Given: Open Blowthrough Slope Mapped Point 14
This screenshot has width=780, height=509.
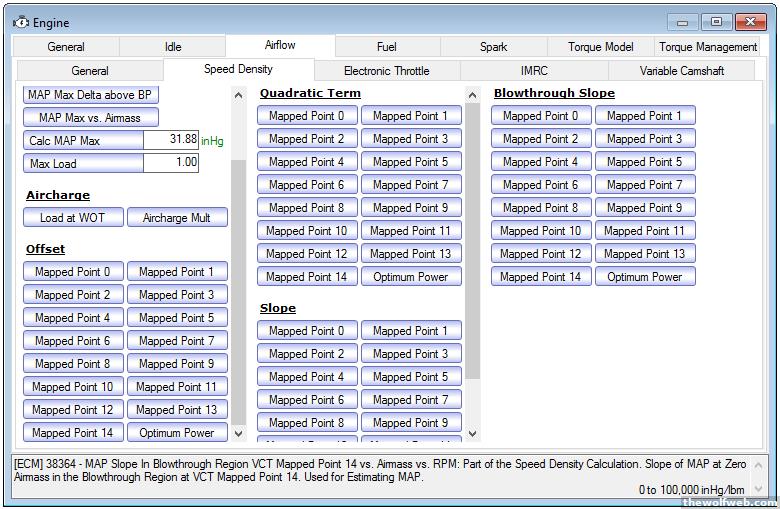Looking at the screenshot, I should coord(541,277).
